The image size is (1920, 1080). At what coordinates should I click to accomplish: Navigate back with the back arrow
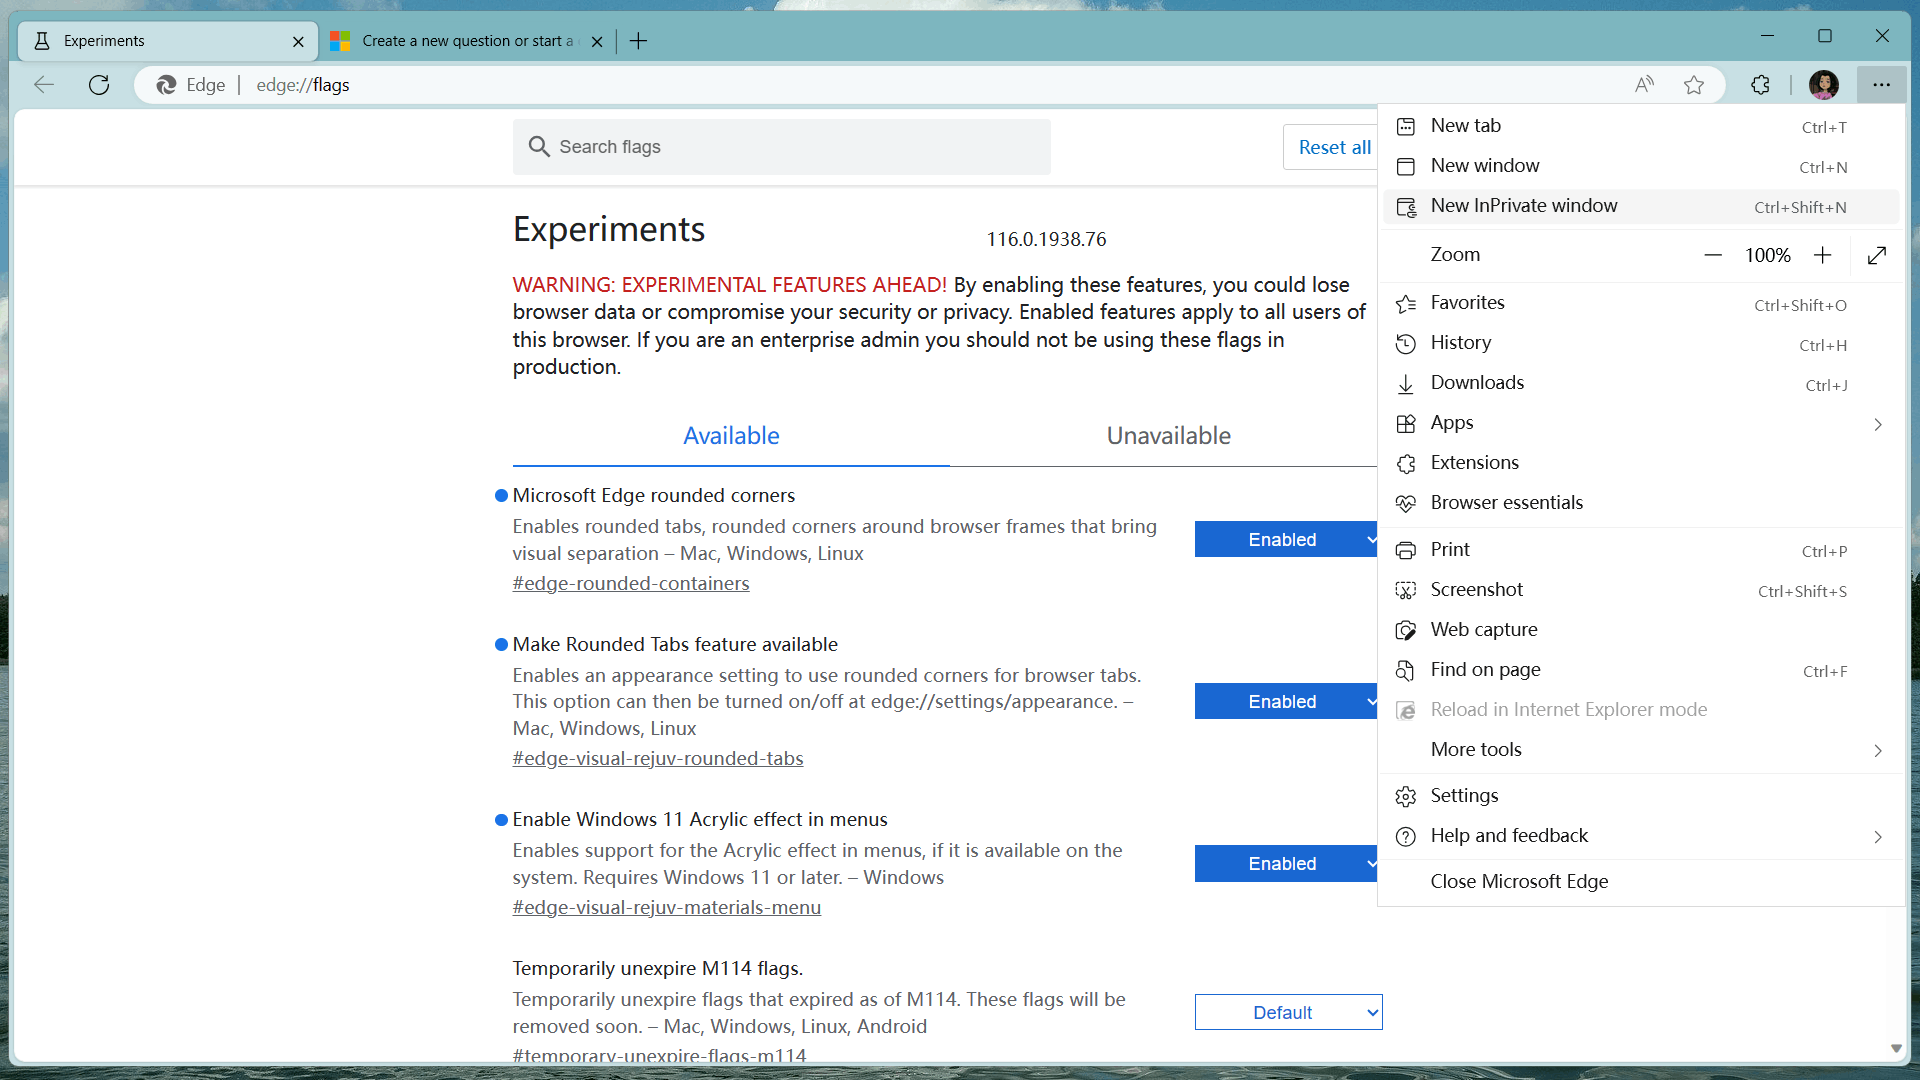click(43, 85)
